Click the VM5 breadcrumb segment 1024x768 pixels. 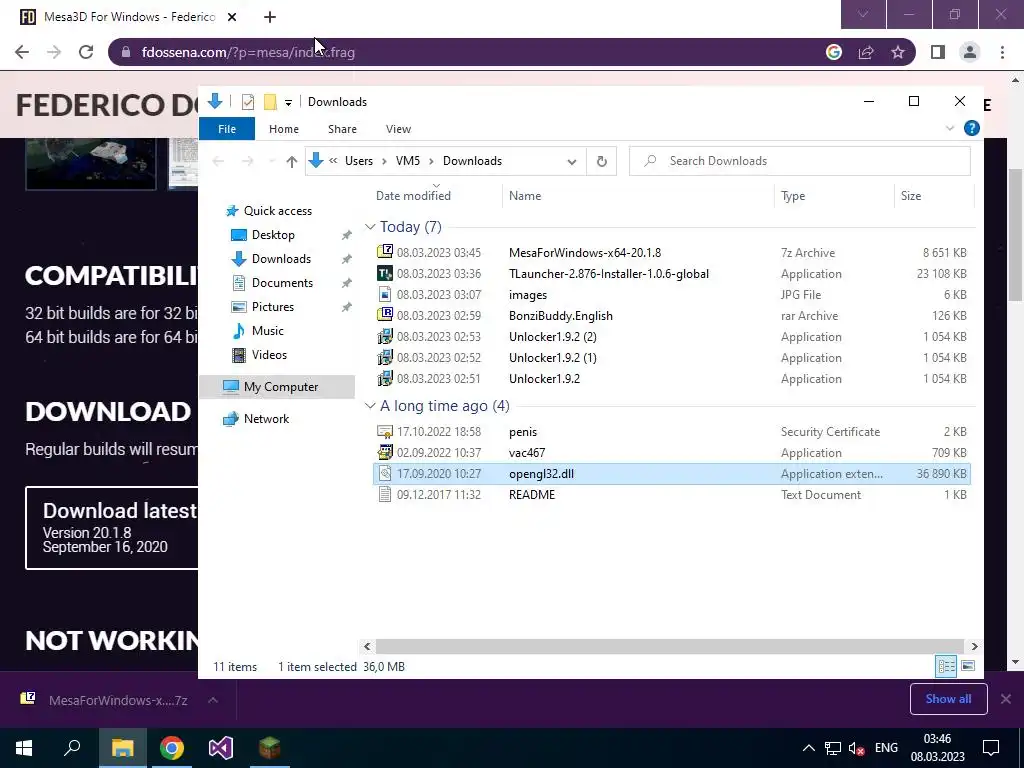[x=408, y=161]
